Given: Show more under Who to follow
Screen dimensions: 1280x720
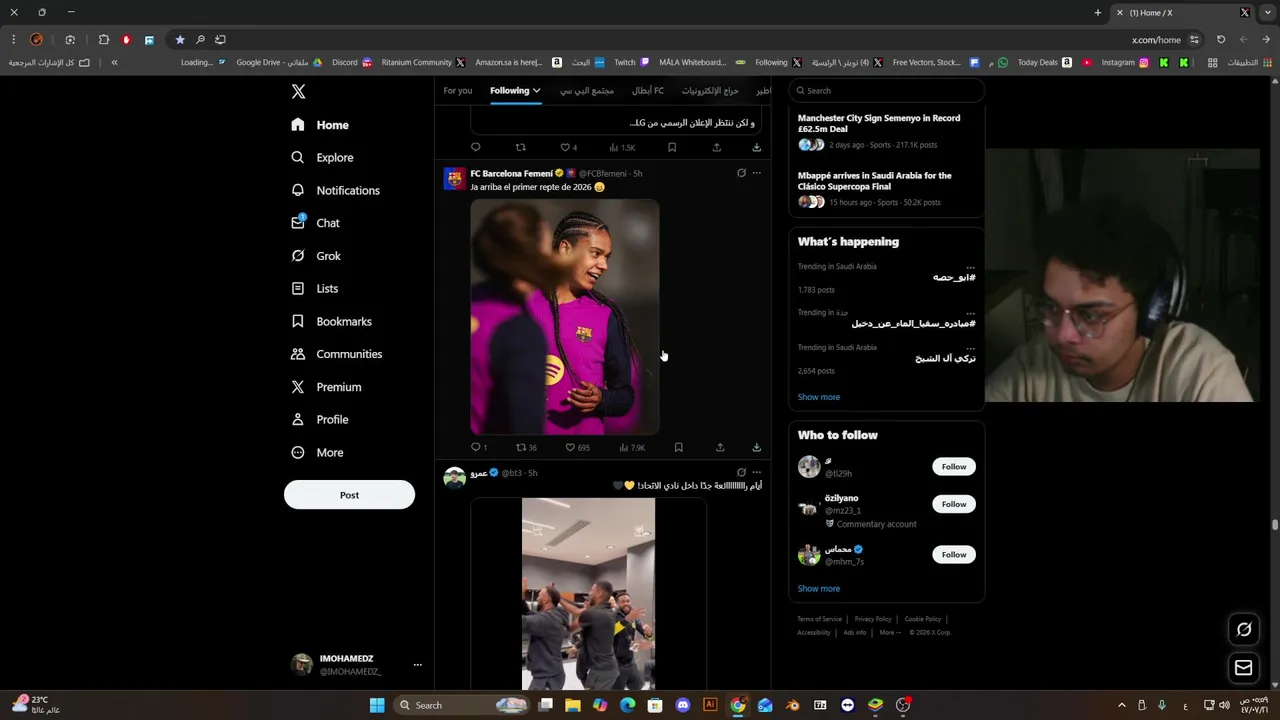Looking at the screenshot, I should tap(818, 588).
